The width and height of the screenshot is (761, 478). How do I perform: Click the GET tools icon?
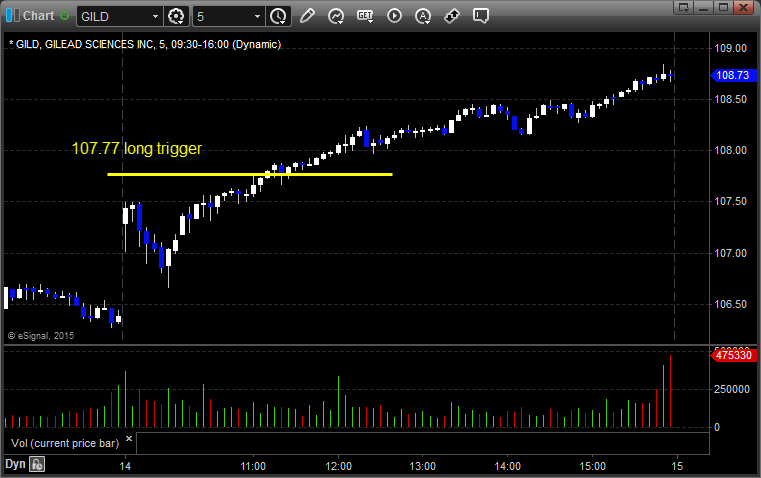(x=365, y=16)
